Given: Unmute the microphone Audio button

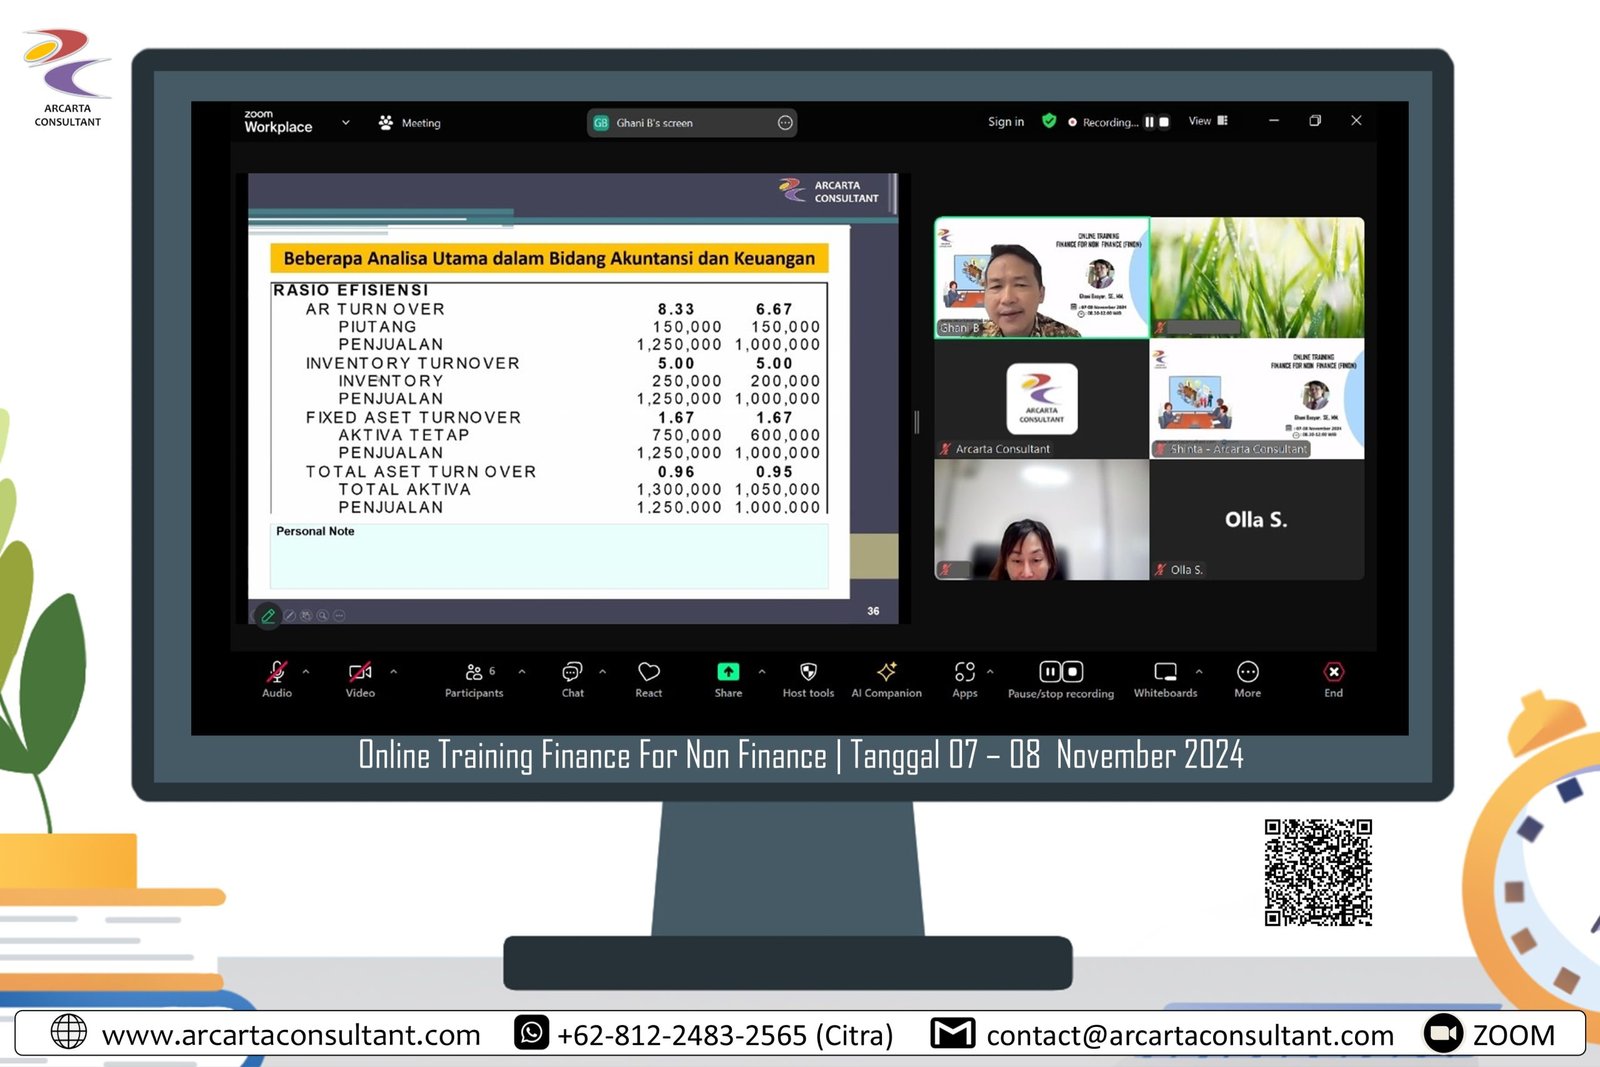Looking at the screenshot, I should [x=277, y=672].
